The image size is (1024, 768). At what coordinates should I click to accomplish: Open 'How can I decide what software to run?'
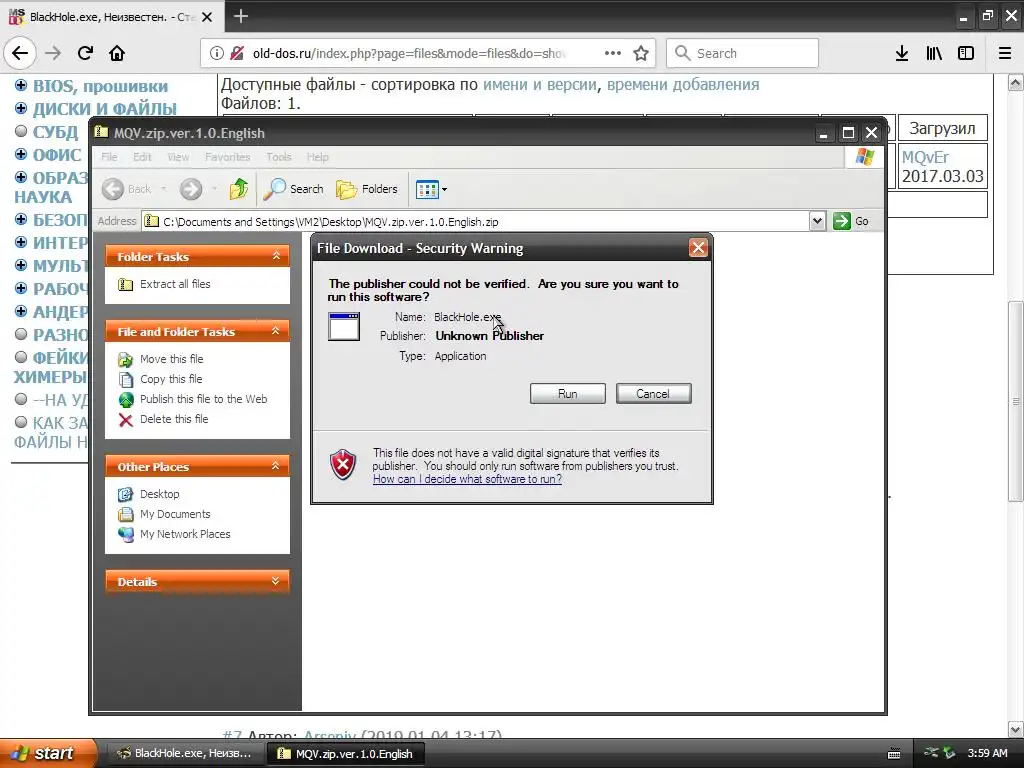(467, 479)
